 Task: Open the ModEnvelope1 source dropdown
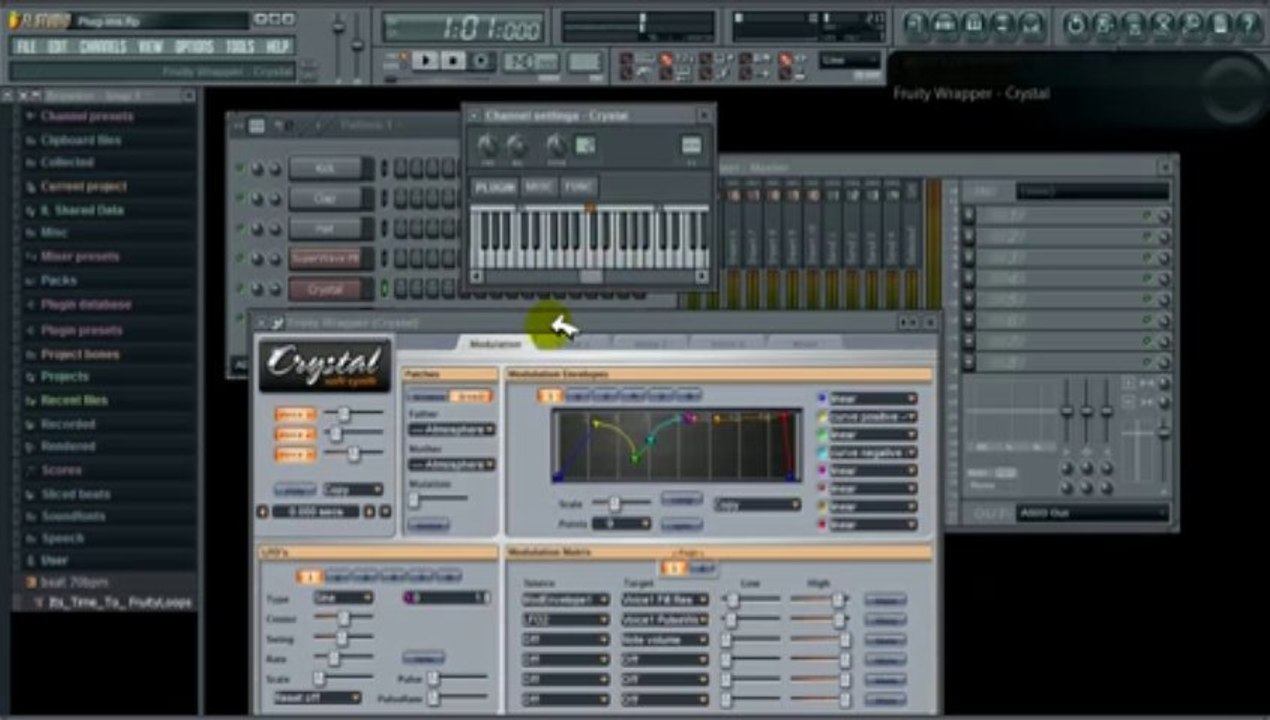pos(566,599)
